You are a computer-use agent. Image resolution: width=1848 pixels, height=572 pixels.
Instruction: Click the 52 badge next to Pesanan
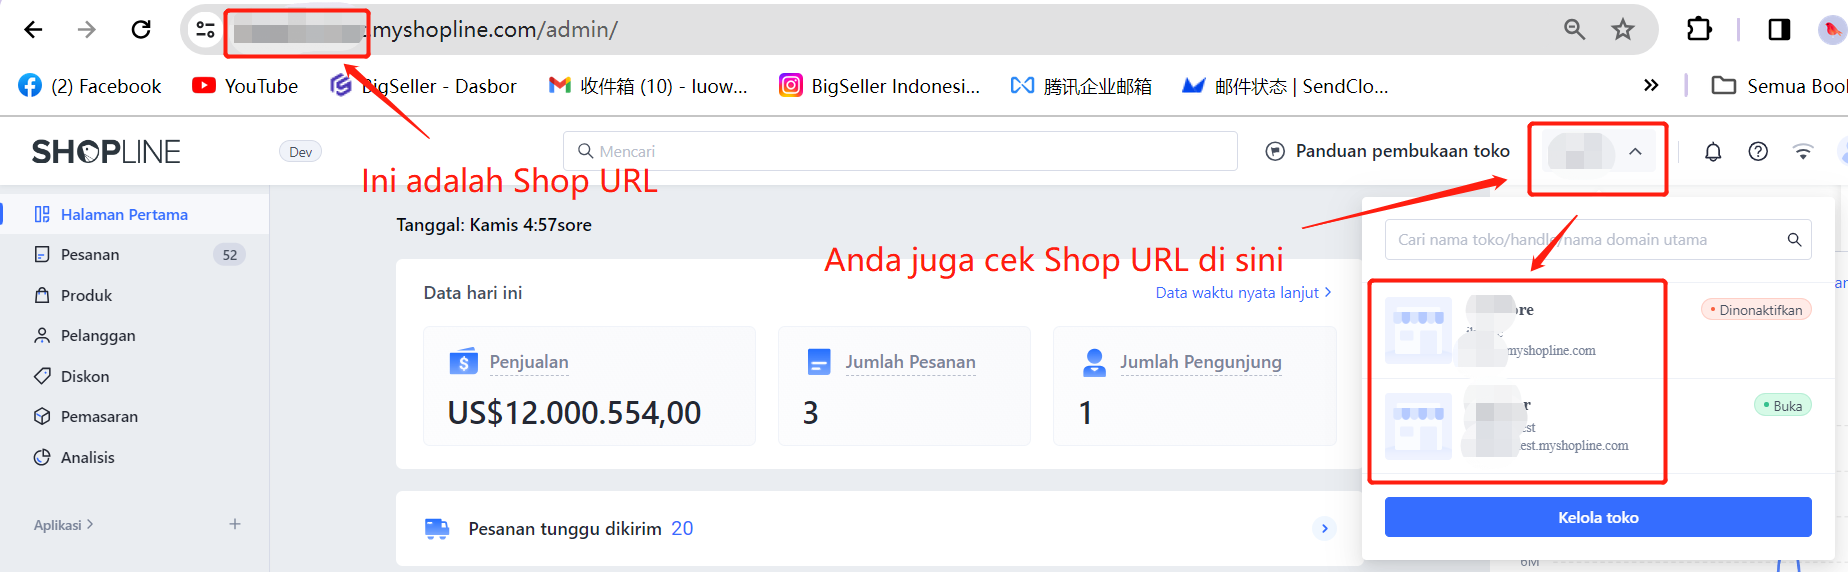pos(229,254)
